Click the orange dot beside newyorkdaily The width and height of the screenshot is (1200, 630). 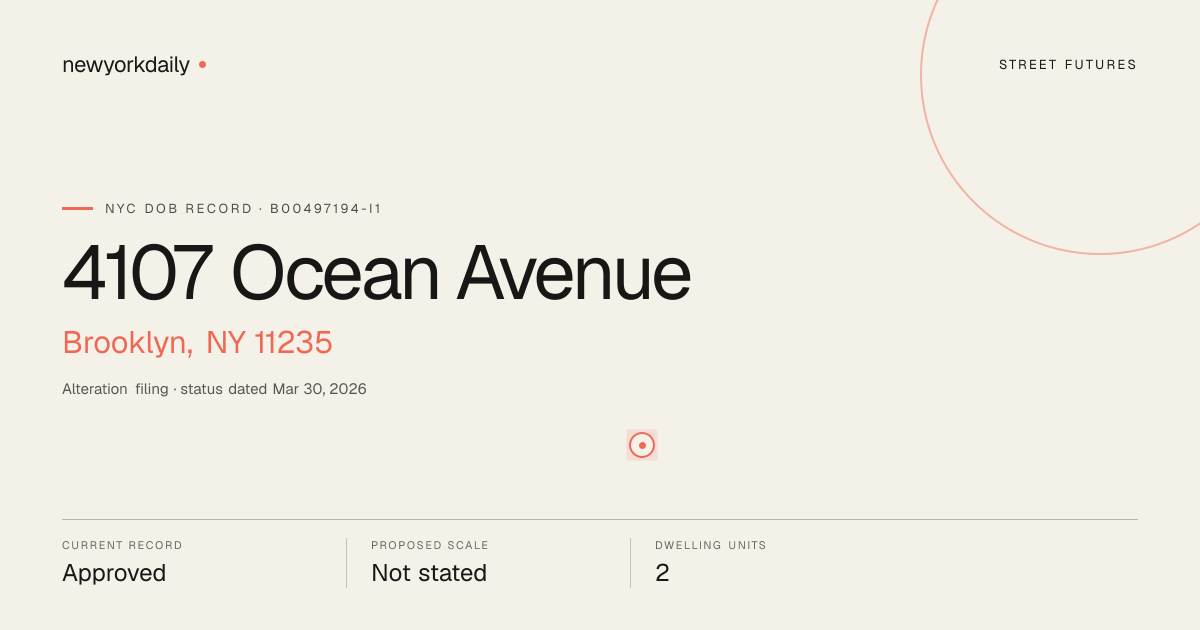[x=202, y=64]
